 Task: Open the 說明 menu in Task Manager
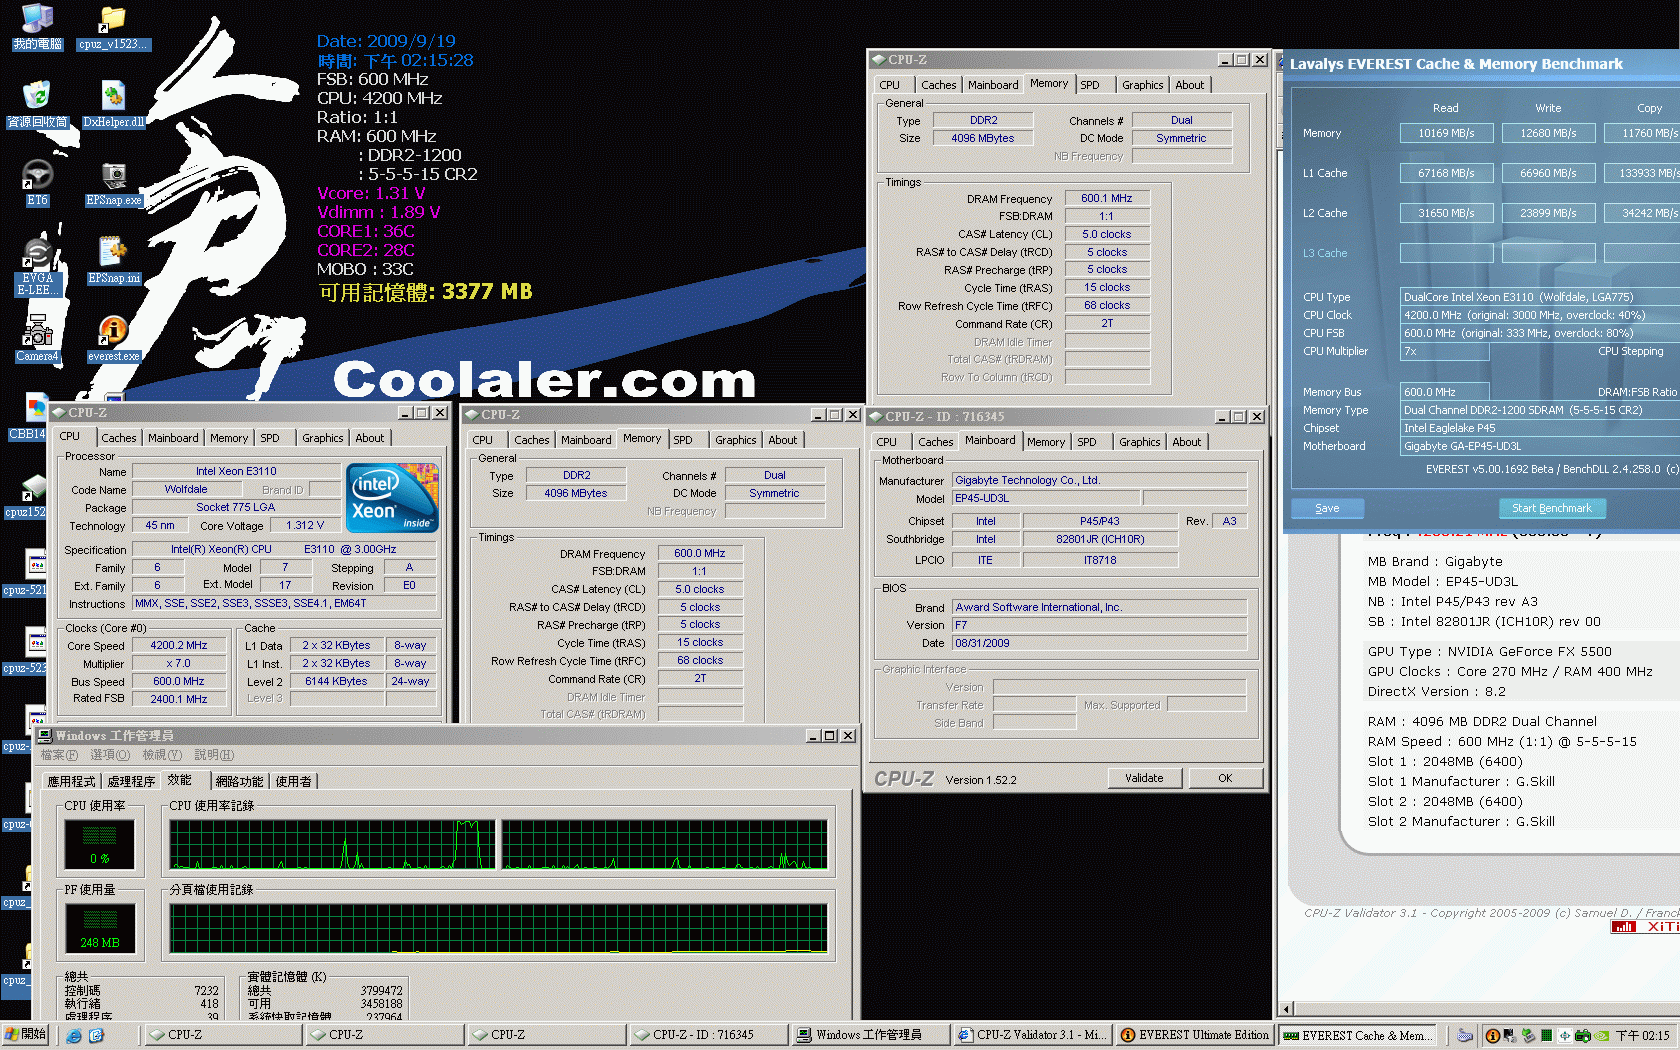214,755
